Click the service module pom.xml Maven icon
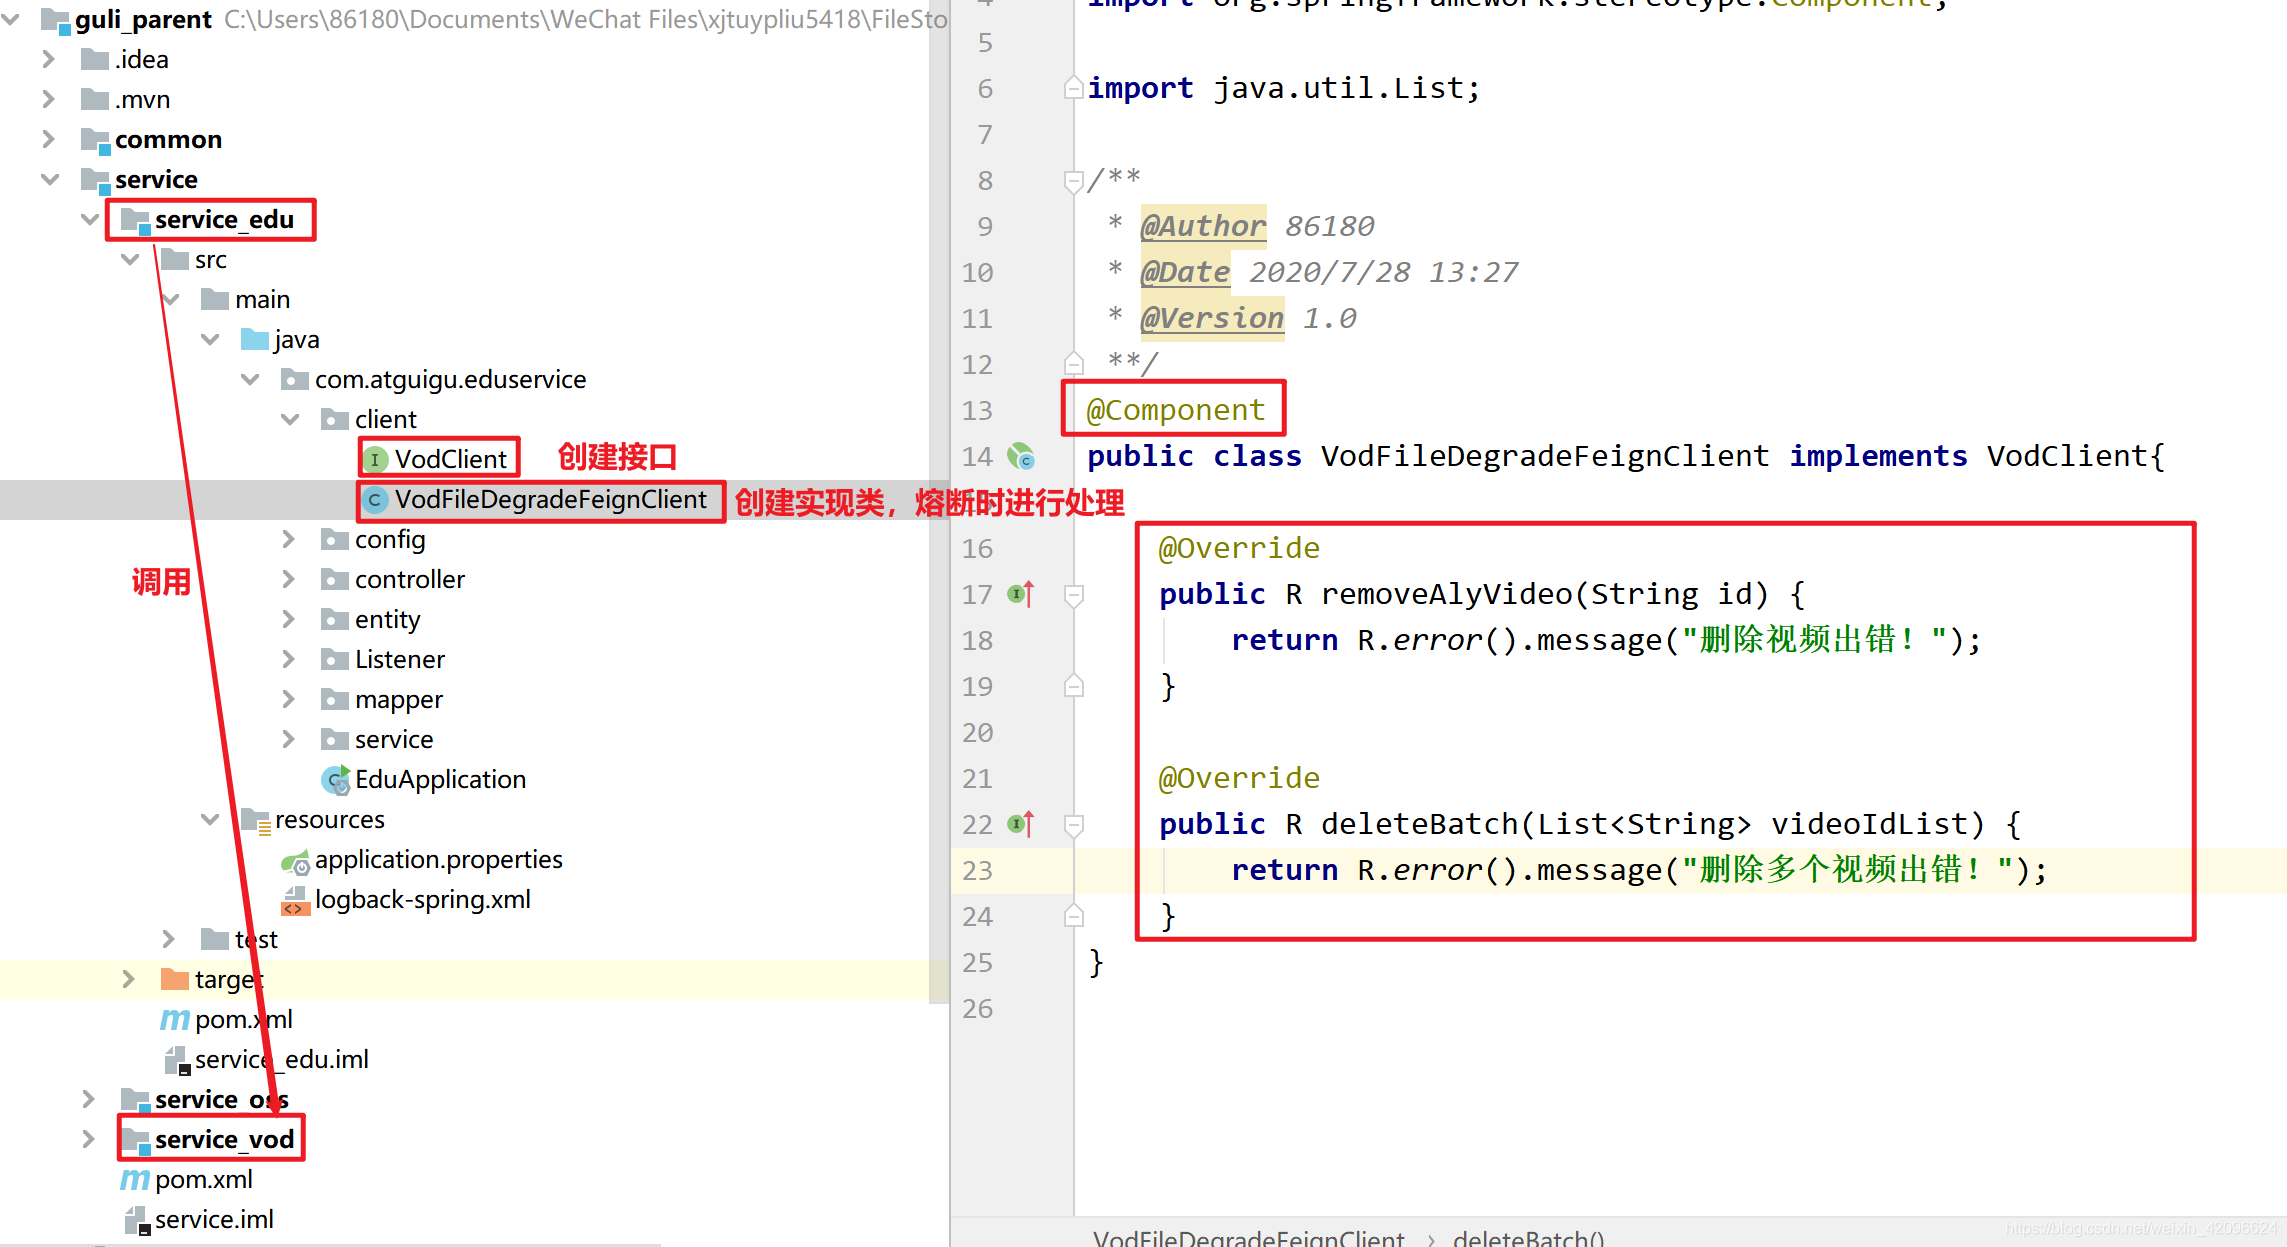Viewport: 2287px width, 1247px height. tap(135, 1179)
